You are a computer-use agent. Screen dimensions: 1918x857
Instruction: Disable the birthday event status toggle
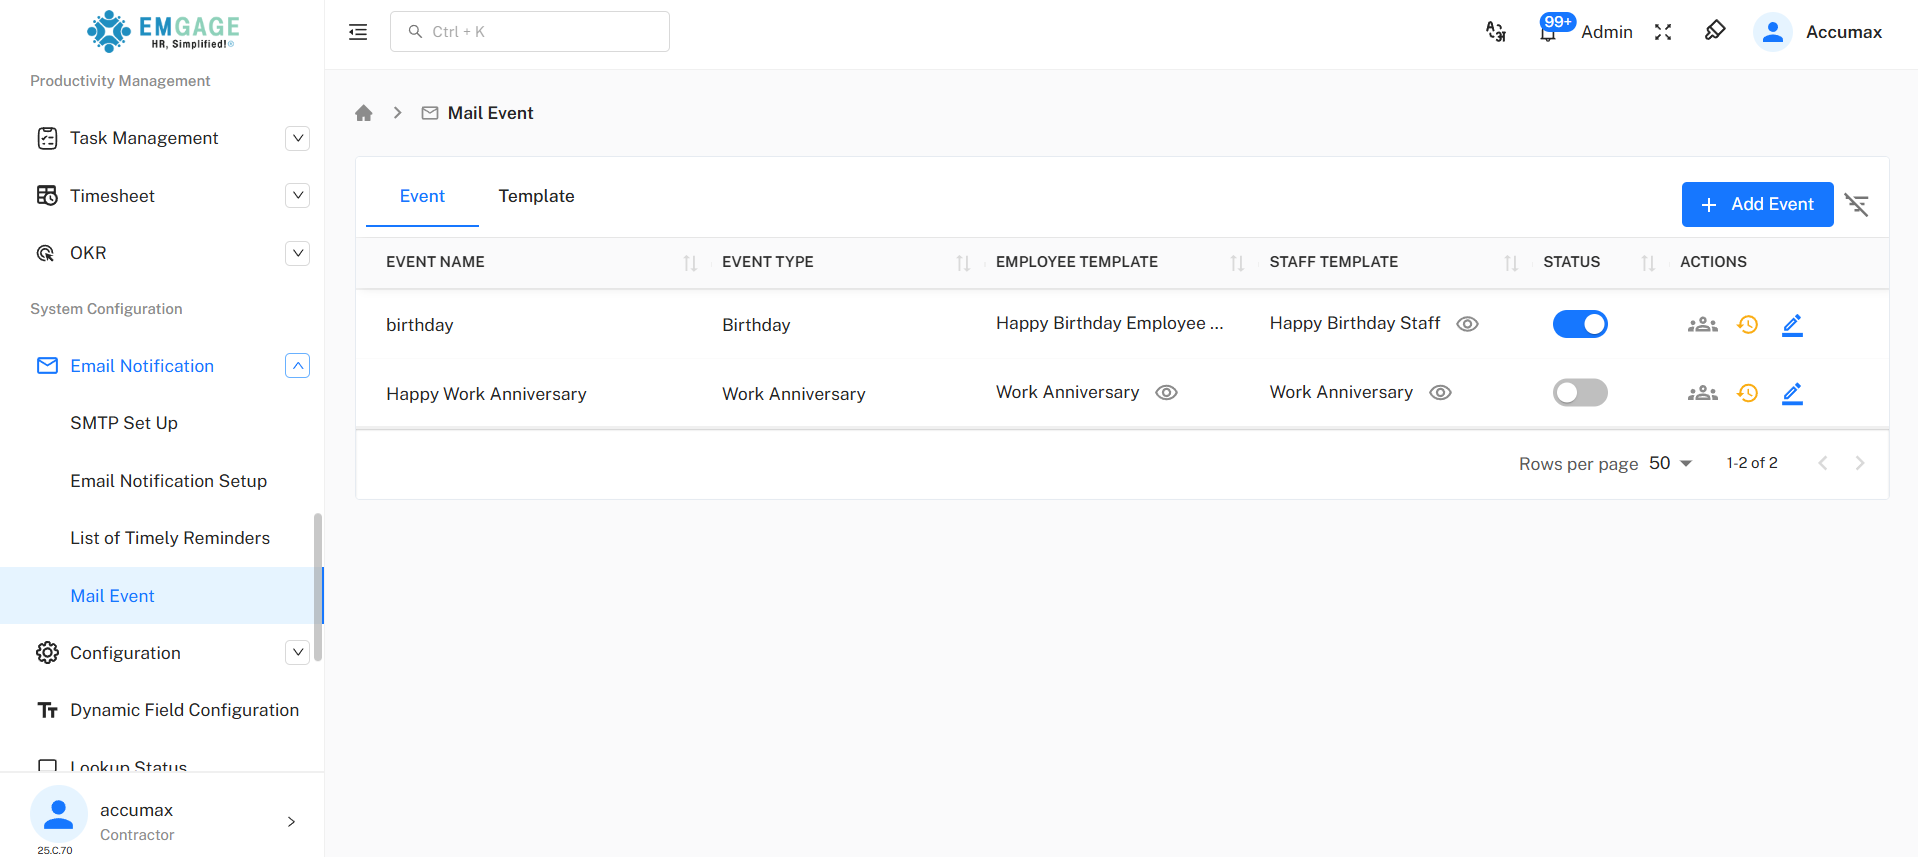pos(1579,324)
